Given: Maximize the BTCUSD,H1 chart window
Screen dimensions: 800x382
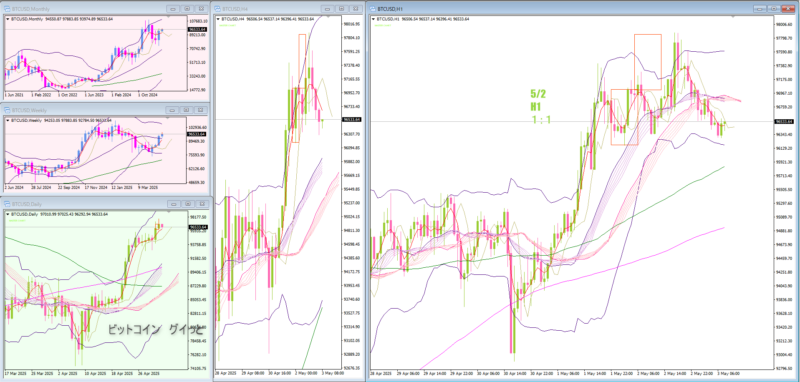Looking at the screenshot, I should (x=774, y=9).
